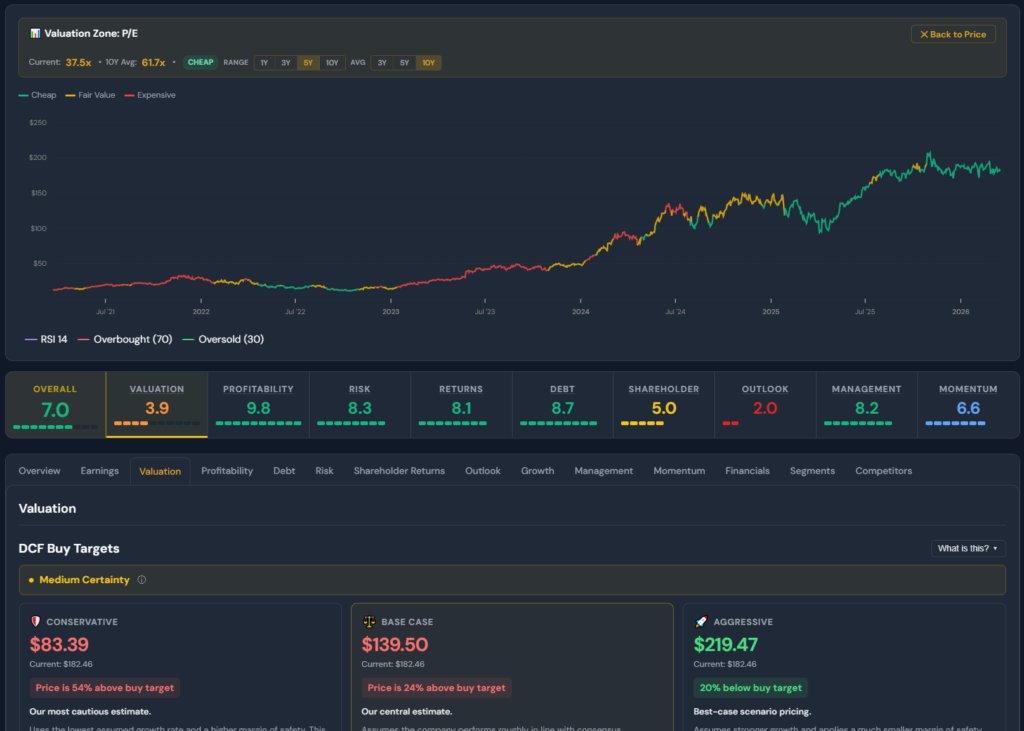
Task: Open the Profitability score card
Action: coord(258,404)
